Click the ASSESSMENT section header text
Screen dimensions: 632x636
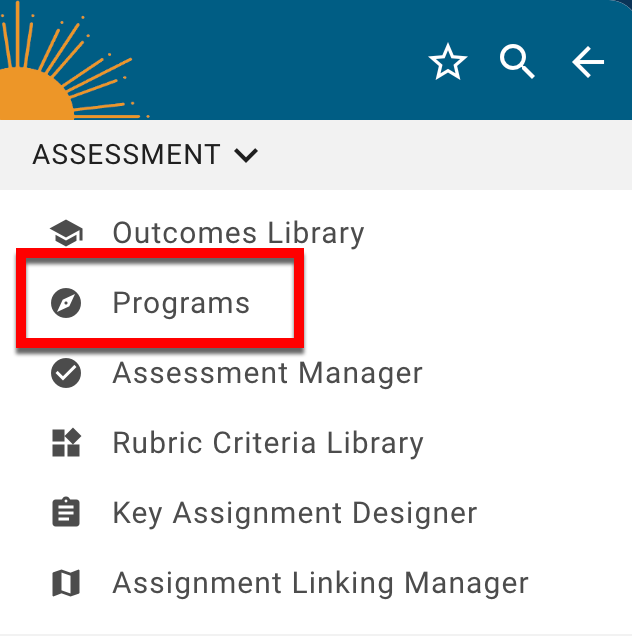[126, 155]
